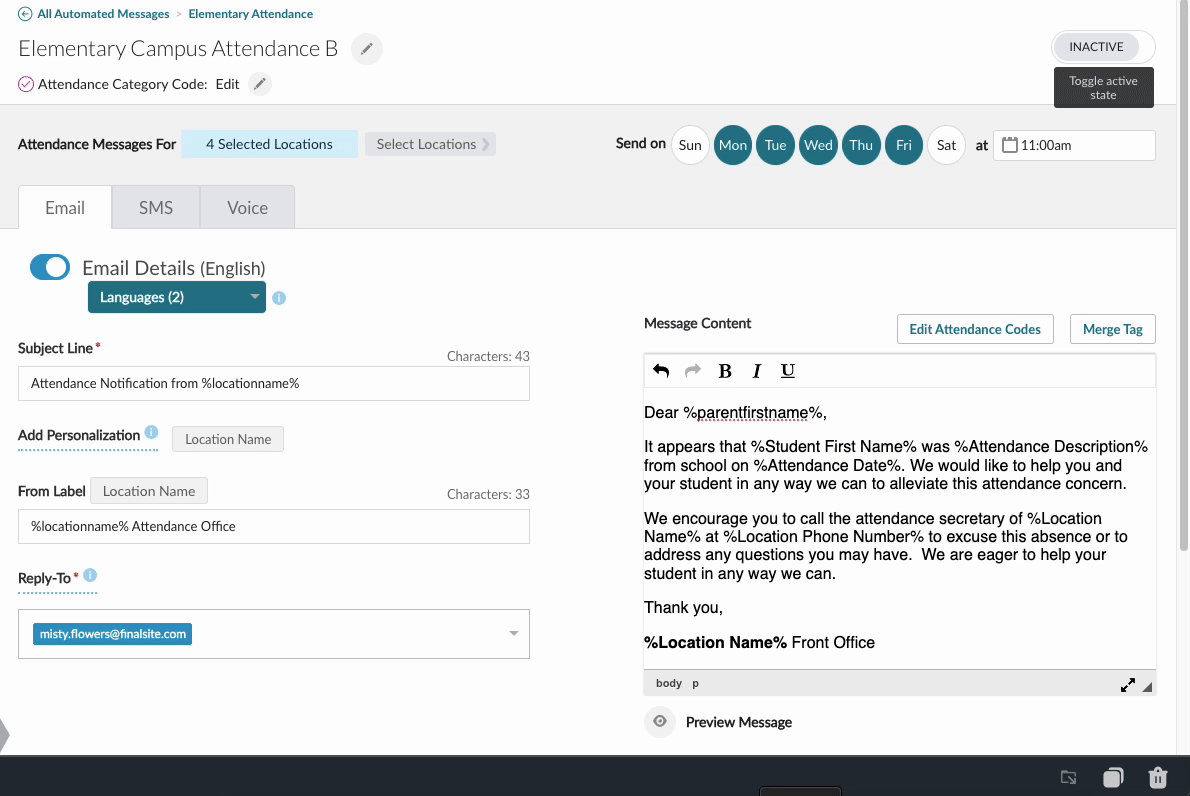Click info icon beside Languages dropdown
This screenshot has width=1190, height=796.
[279, 298]
